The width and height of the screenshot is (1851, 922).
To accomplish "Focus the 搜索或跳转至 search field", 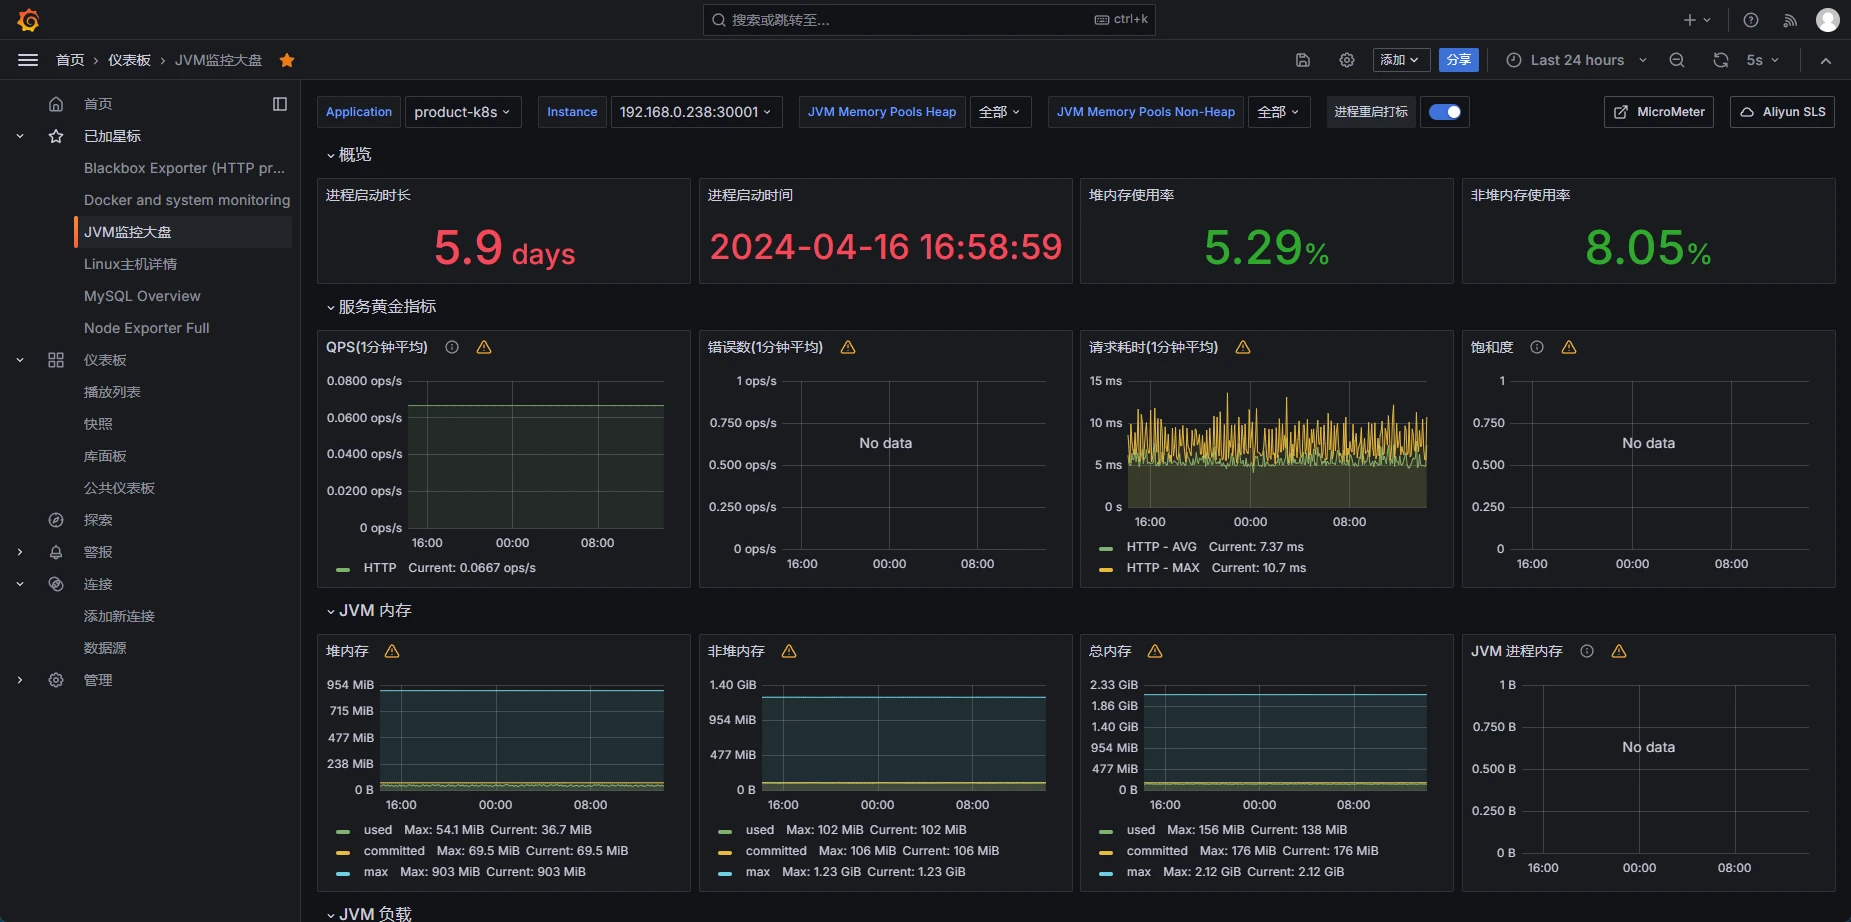I will click(929, 20).
